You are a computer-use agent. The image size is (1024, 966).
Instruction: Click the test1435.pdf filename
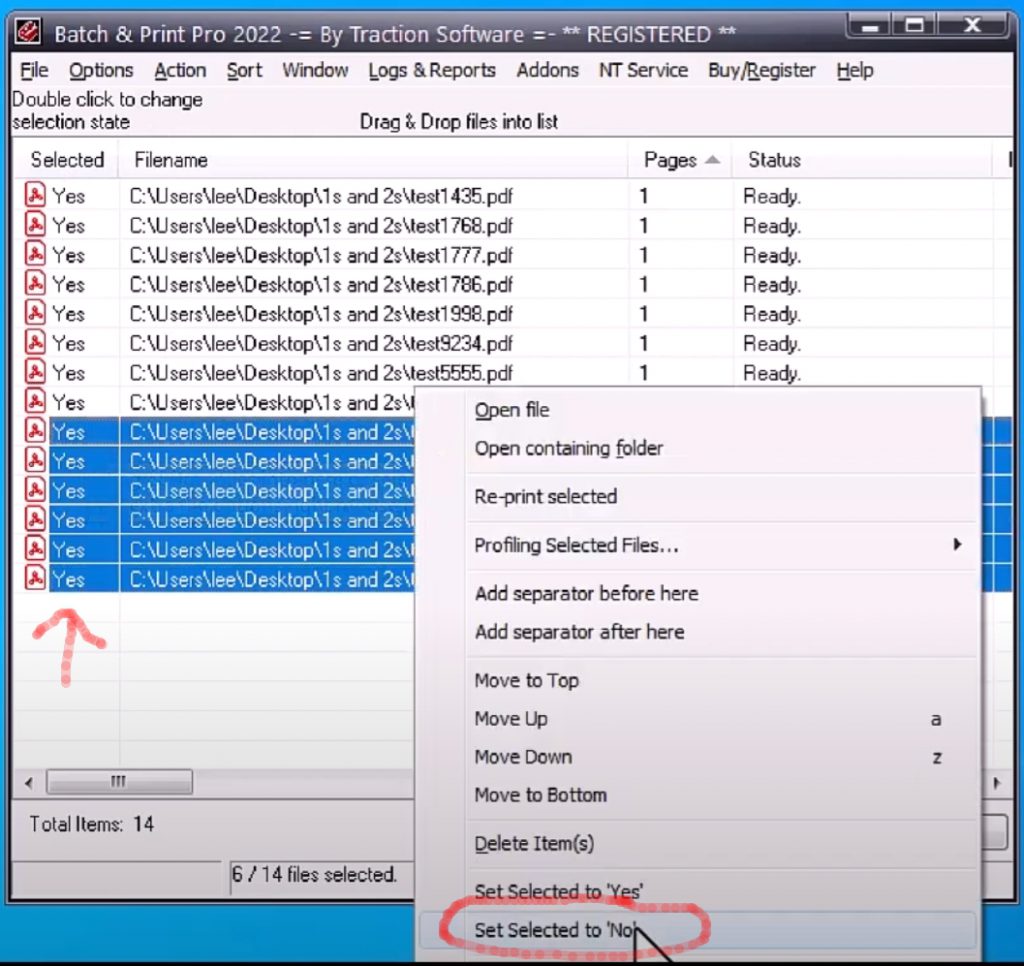pyautogui.click(x=321, y=196)
